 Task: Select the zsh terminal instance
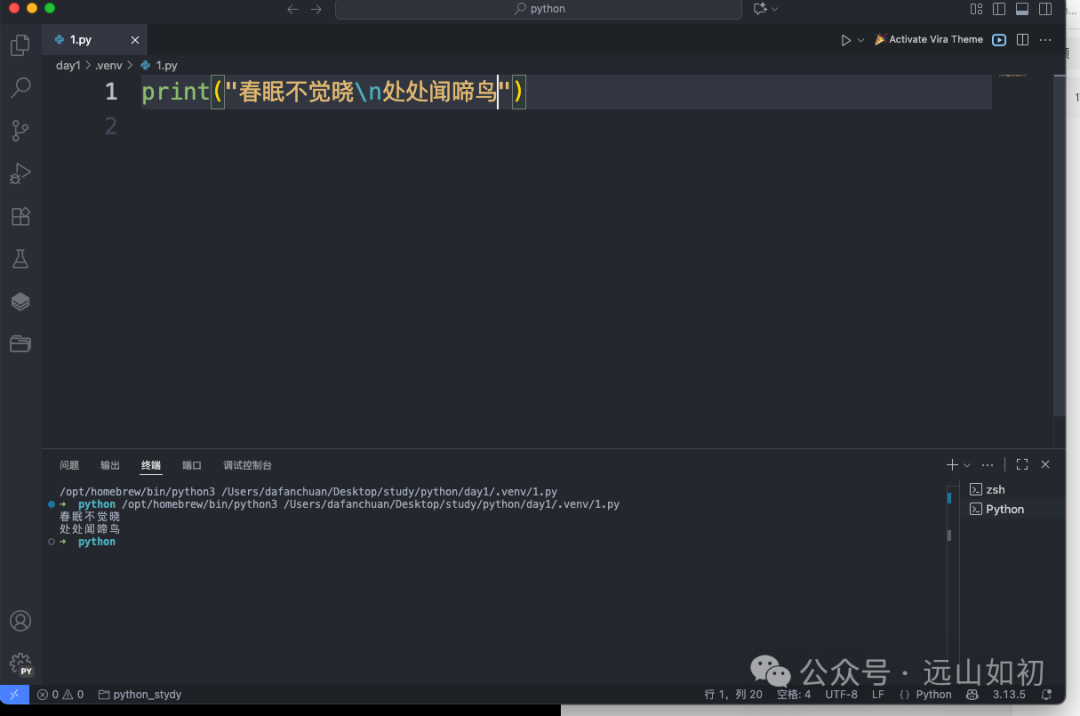click(x=1011, y=489)
